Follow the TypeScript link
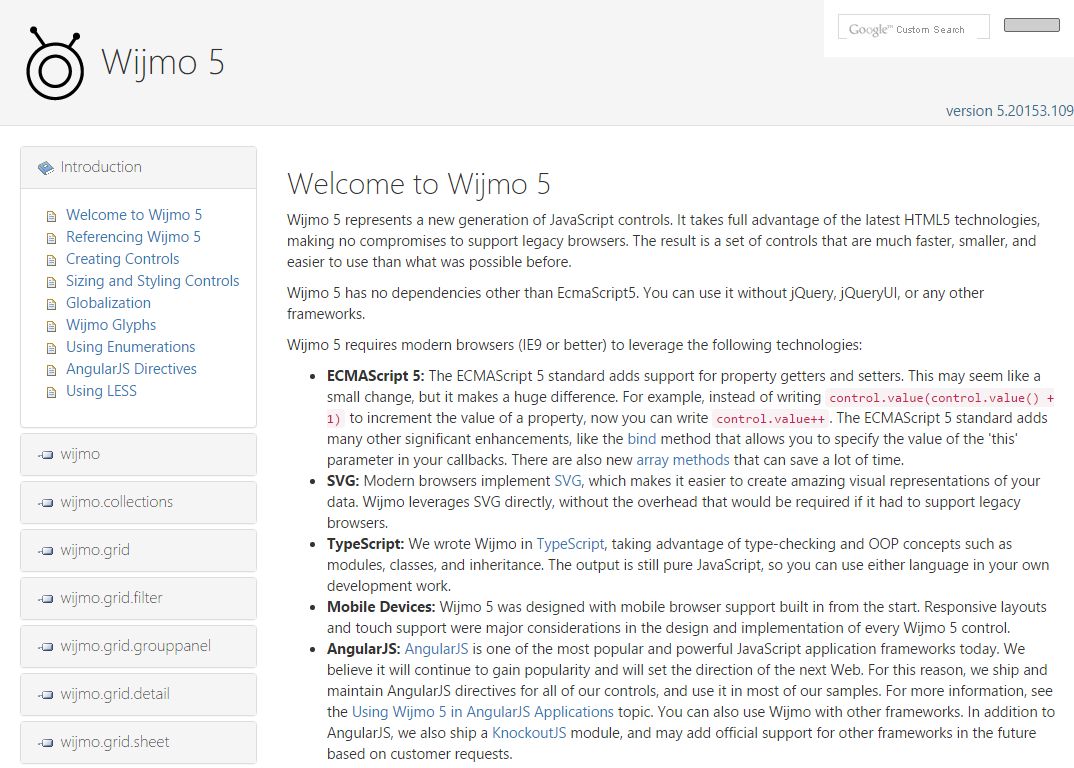Screen dimensions: 1074x768 point(570,544)
